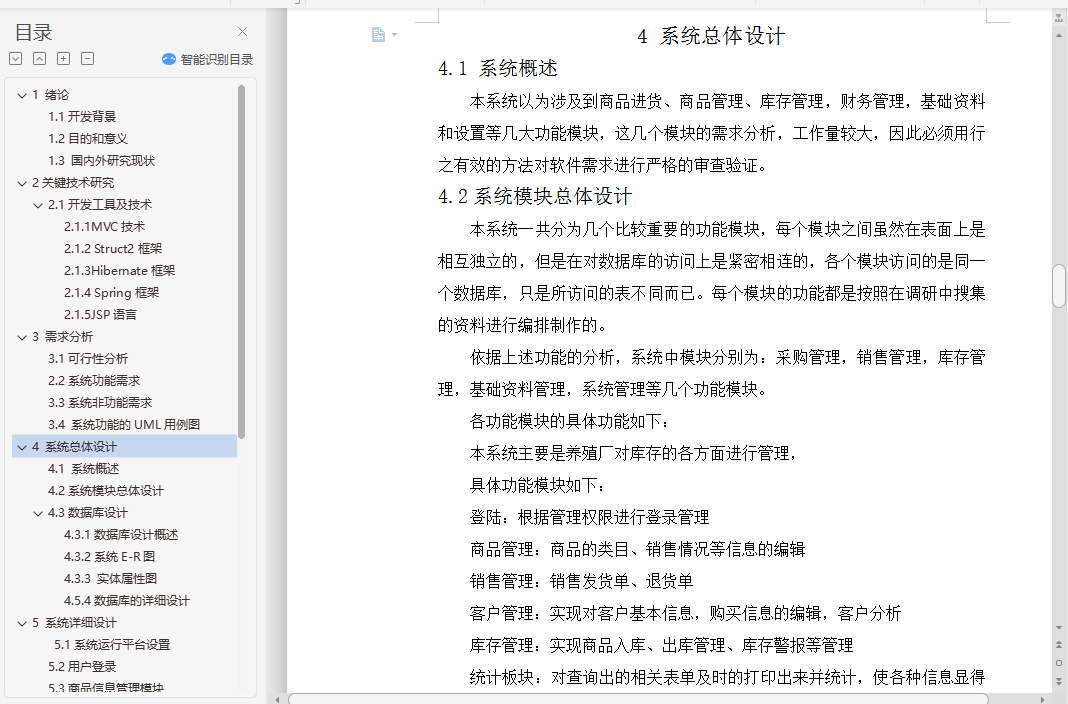Image resolution: width=1068 pixels, height=704 pixels.
Task: Jump to 2.2 系统功能需求 heading
Action: tap(94, 381)
